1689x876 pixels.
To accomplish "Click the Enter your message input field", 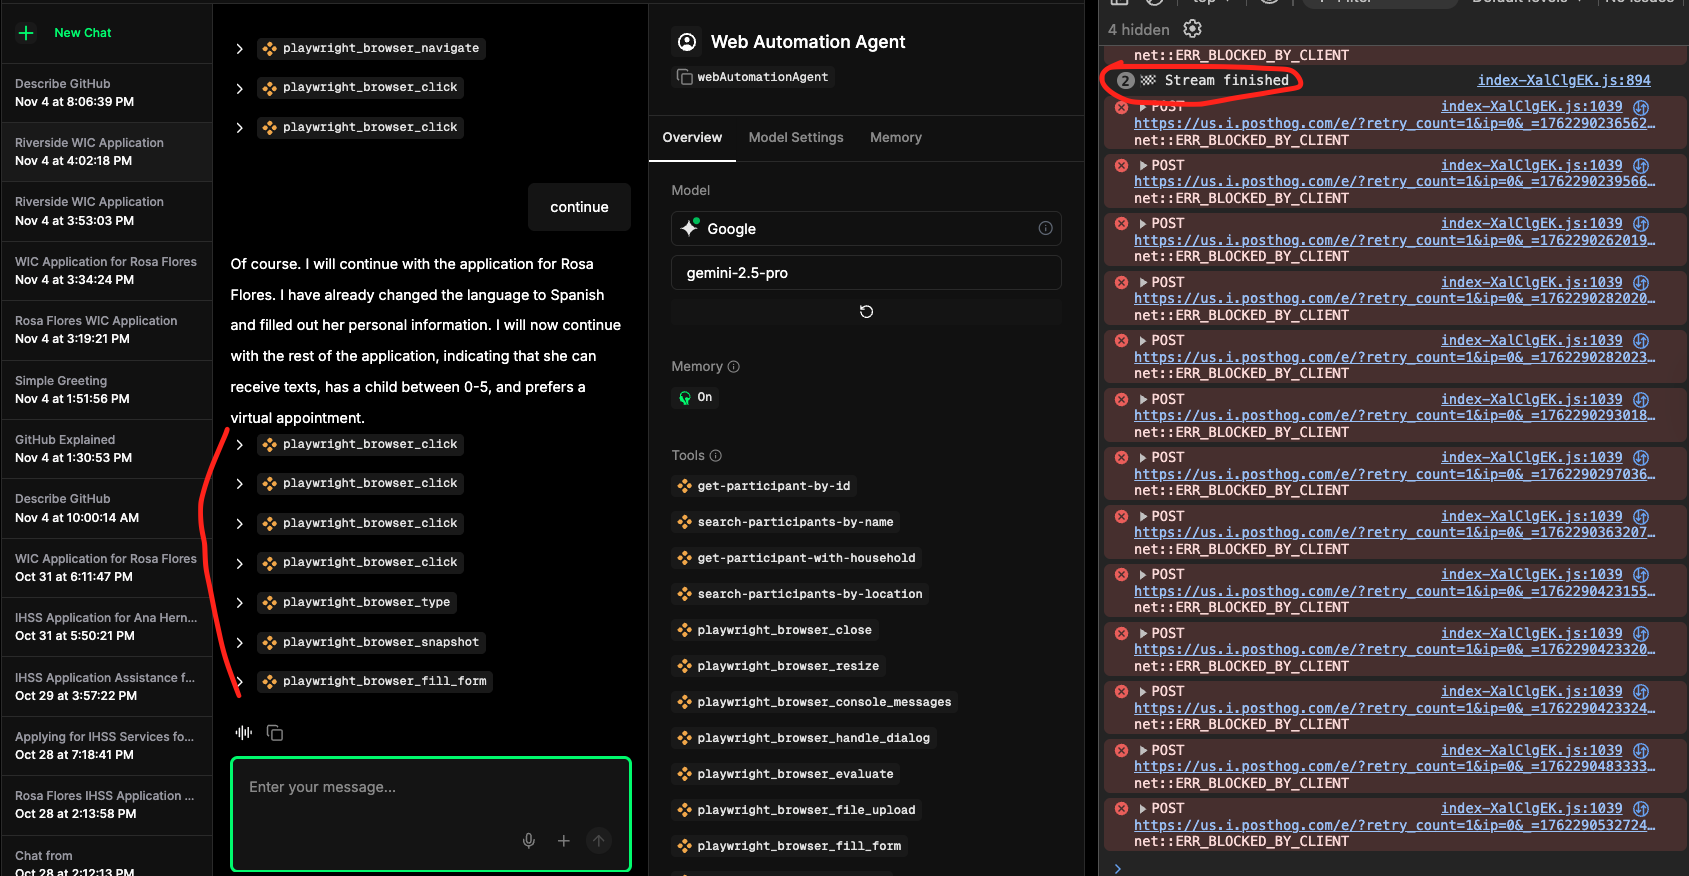I will pos(431,814).
